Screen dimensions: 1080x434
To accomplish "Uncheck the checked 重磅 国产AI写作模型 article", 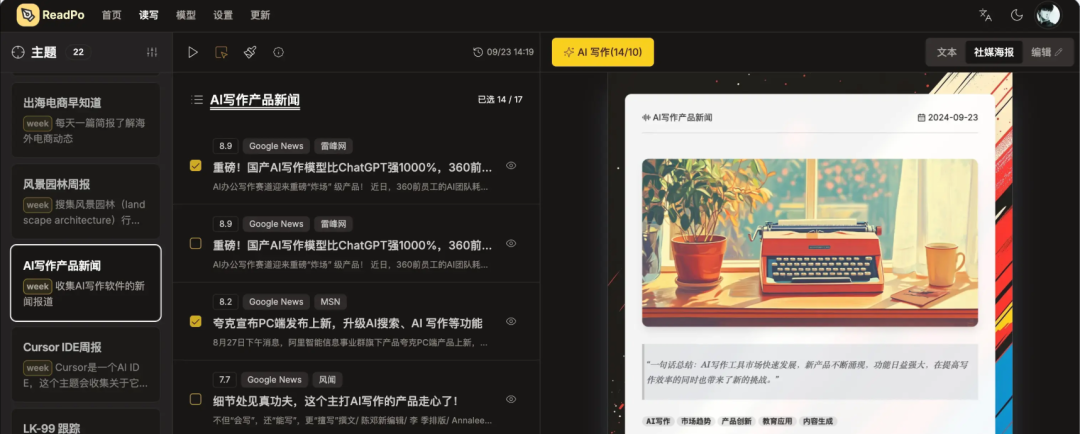I will (x=196, y=166).
